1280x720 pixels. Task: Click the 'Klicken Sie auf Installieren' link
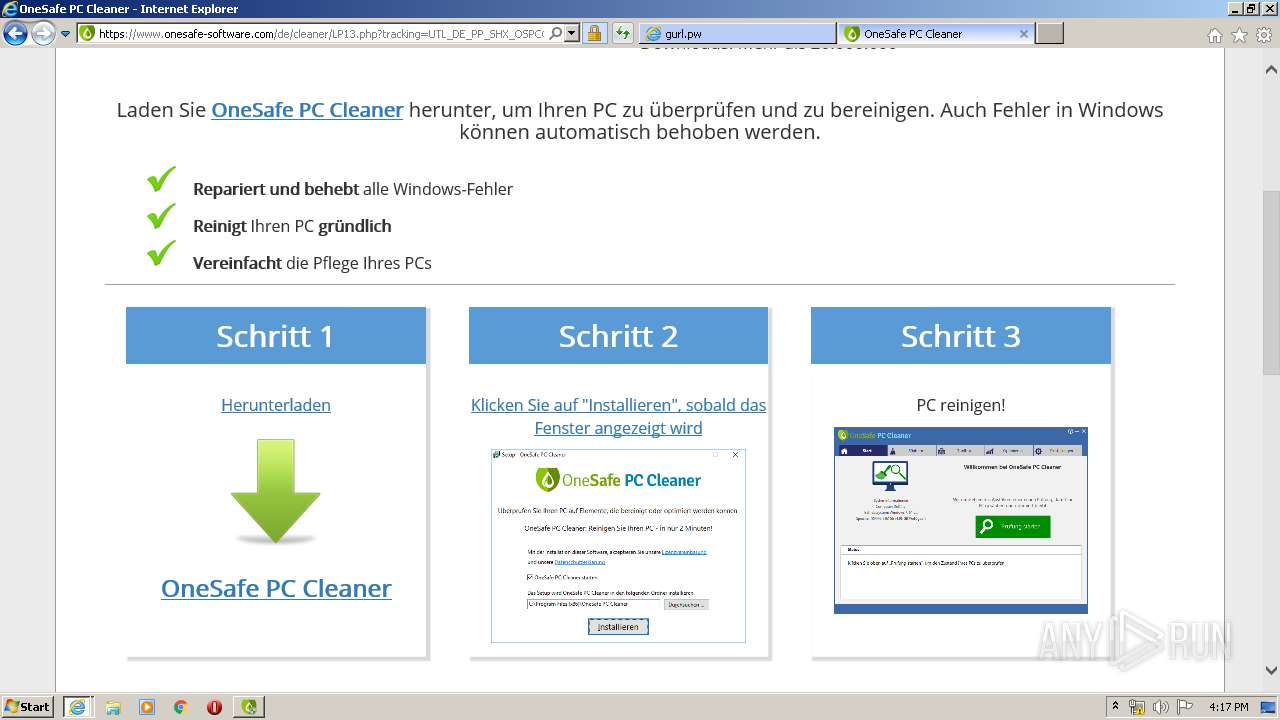[x=618, y=416]
